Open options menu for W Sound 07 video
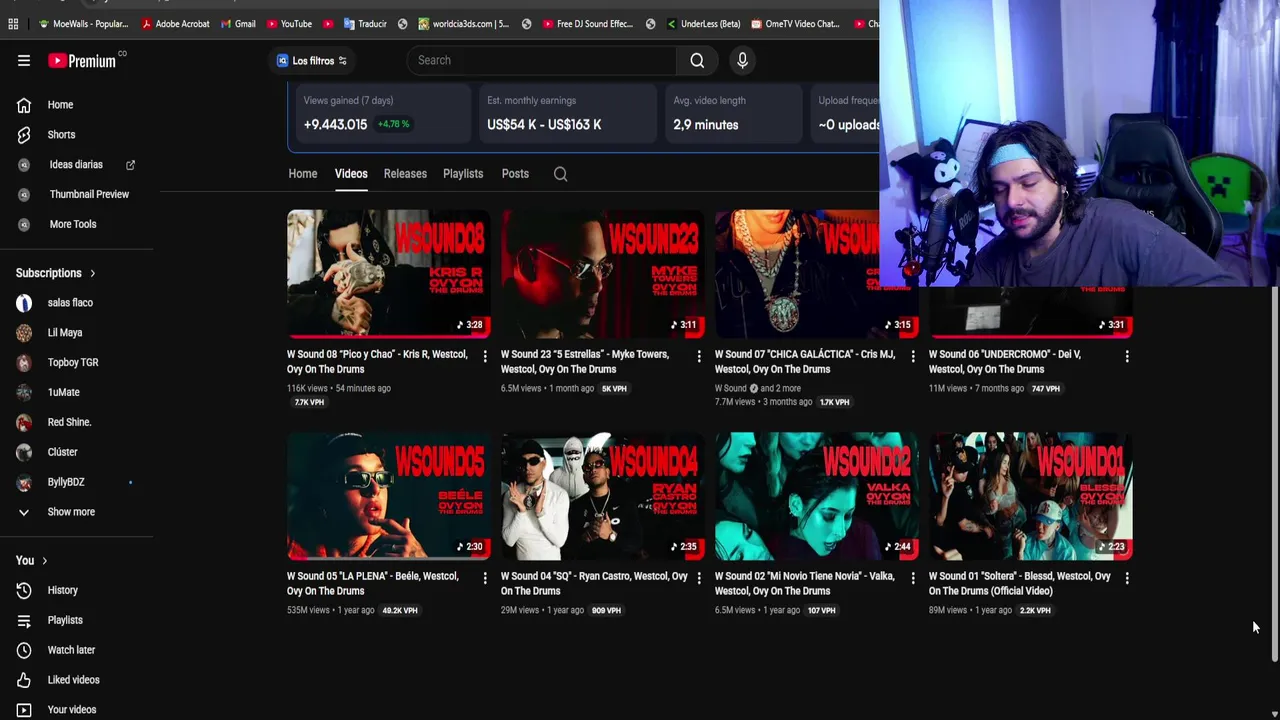 pyautogui.click(x=913, y=356)
